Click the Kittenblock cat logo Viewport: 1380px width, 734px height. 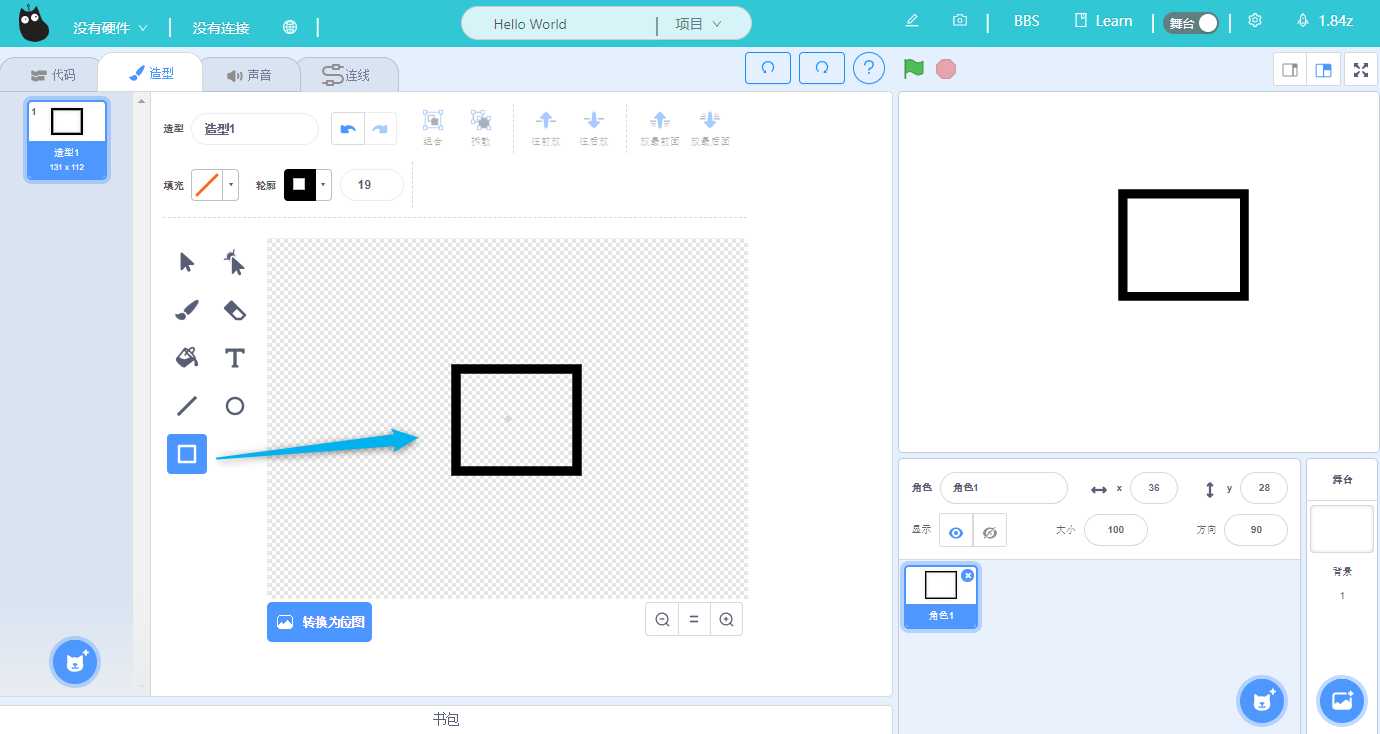[x=34, y=24]
